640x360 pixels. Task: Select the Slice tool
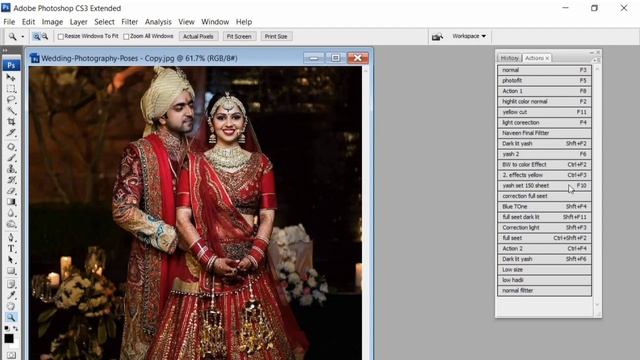tap(11, 133)
